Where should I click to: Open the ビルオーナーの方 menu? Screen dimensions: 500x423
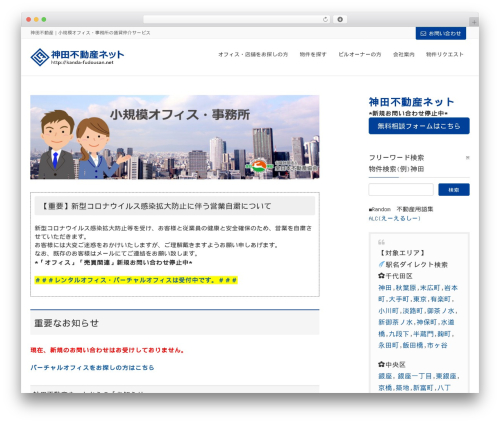point(360,54)
